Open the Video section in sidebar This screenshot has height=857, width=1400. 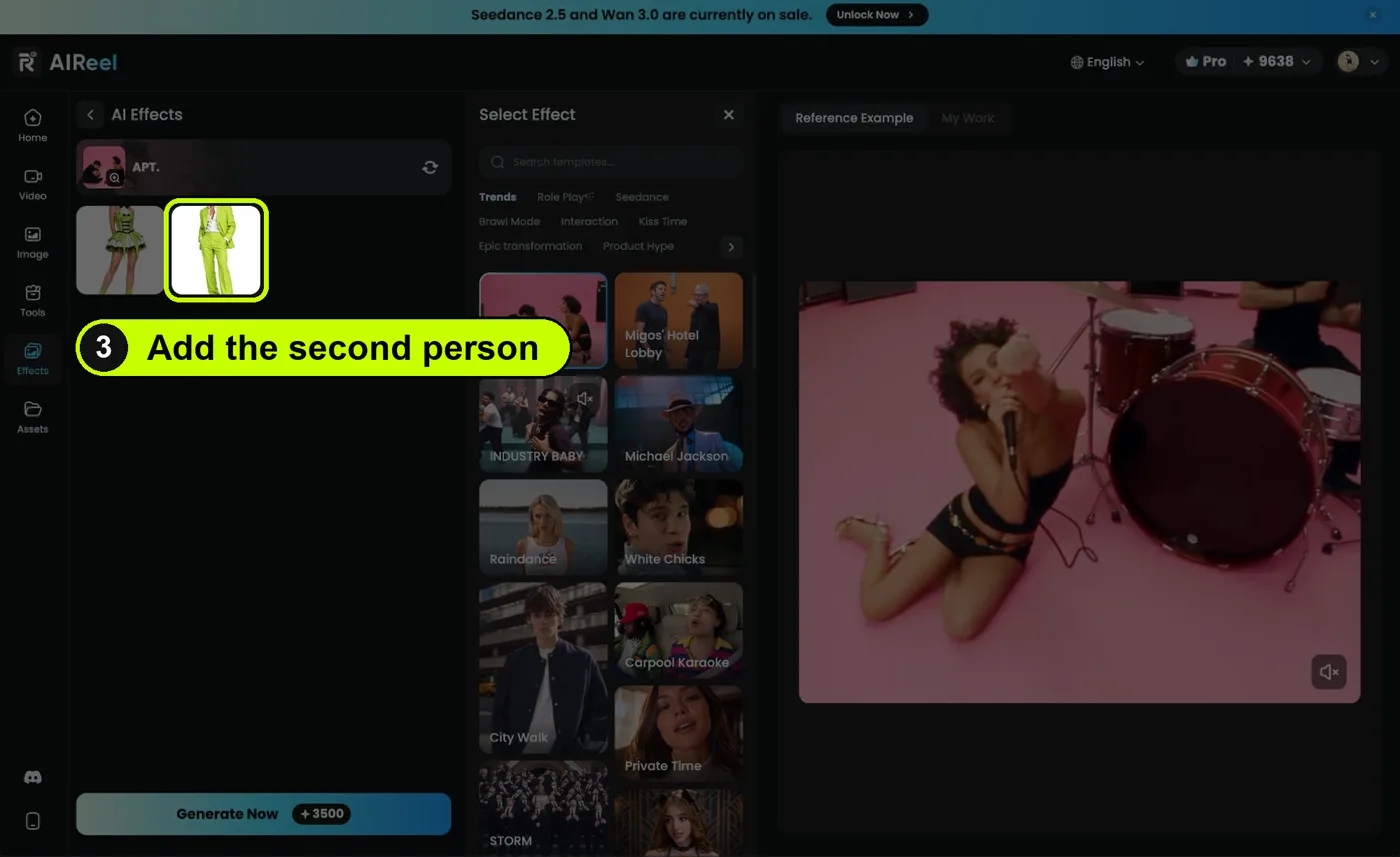(32, 184)
